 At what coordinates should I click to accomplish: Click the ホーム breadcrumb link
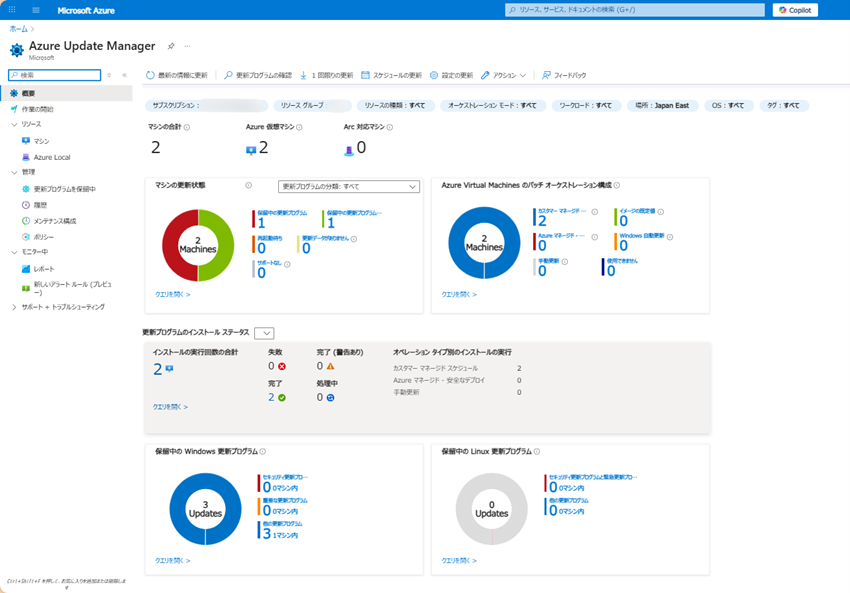[x=18, y=29]
